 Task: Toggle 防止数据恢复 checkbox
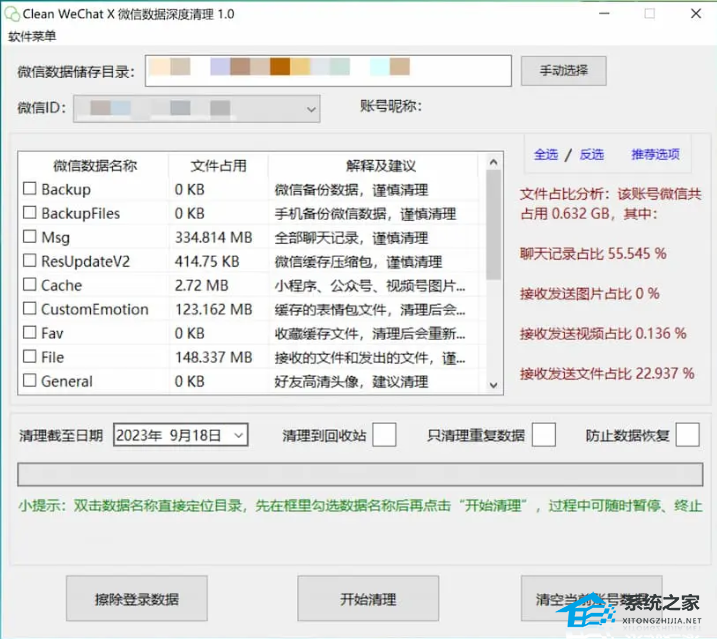tap(687, 435)
